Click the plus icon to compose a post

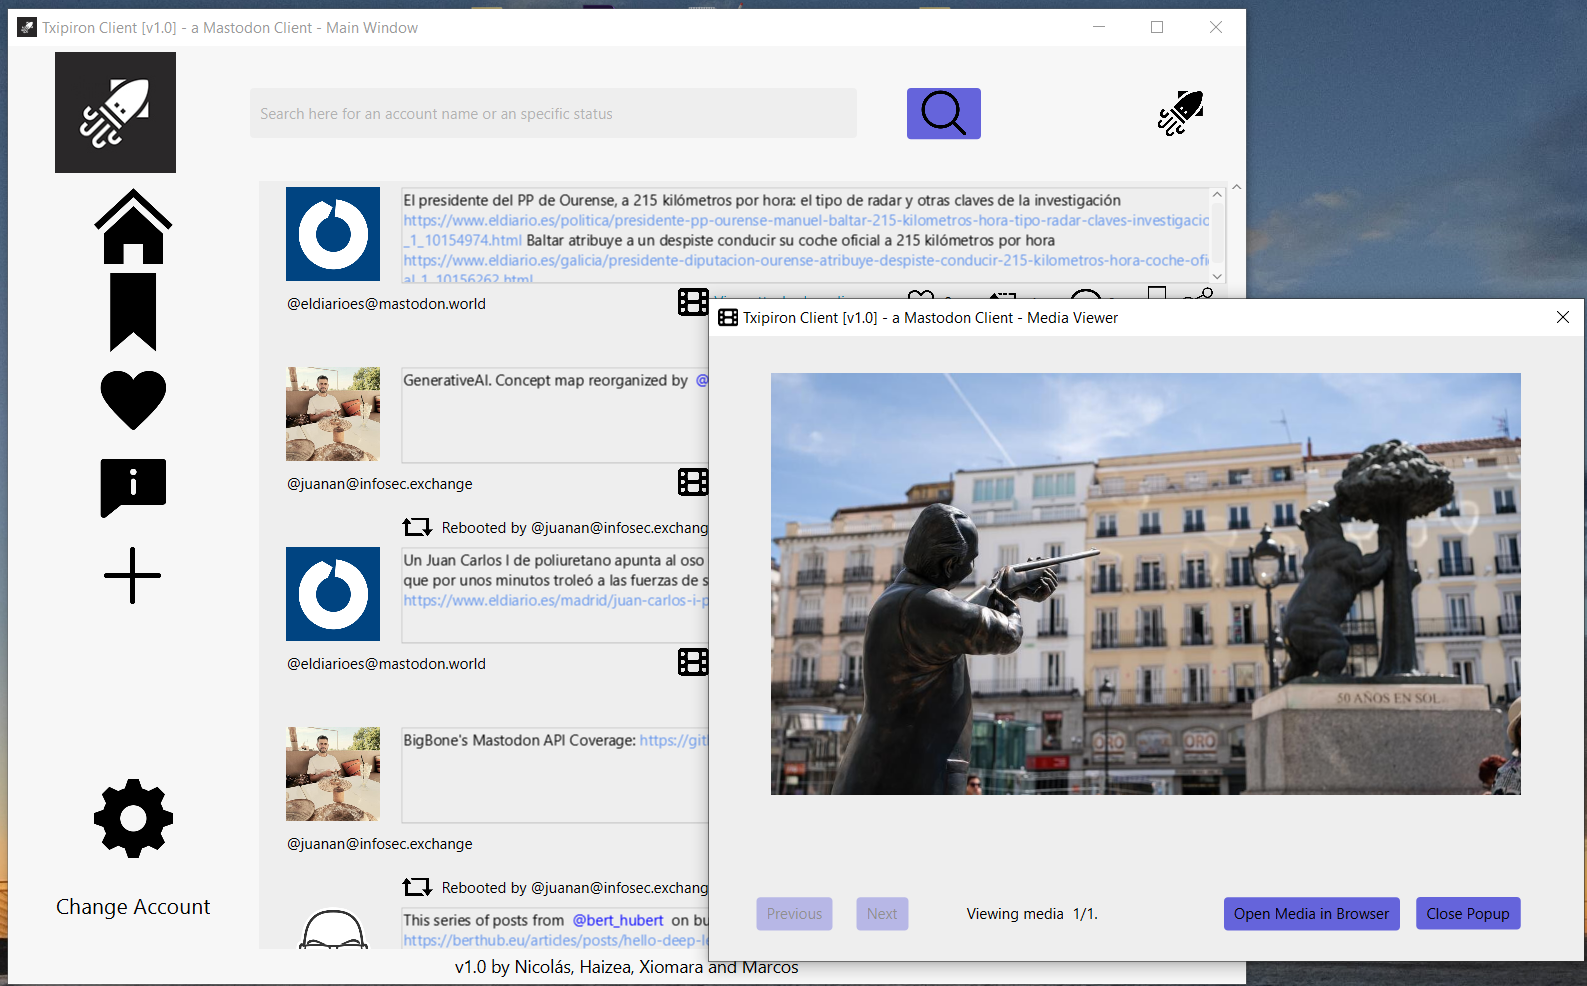pos(132,576)
